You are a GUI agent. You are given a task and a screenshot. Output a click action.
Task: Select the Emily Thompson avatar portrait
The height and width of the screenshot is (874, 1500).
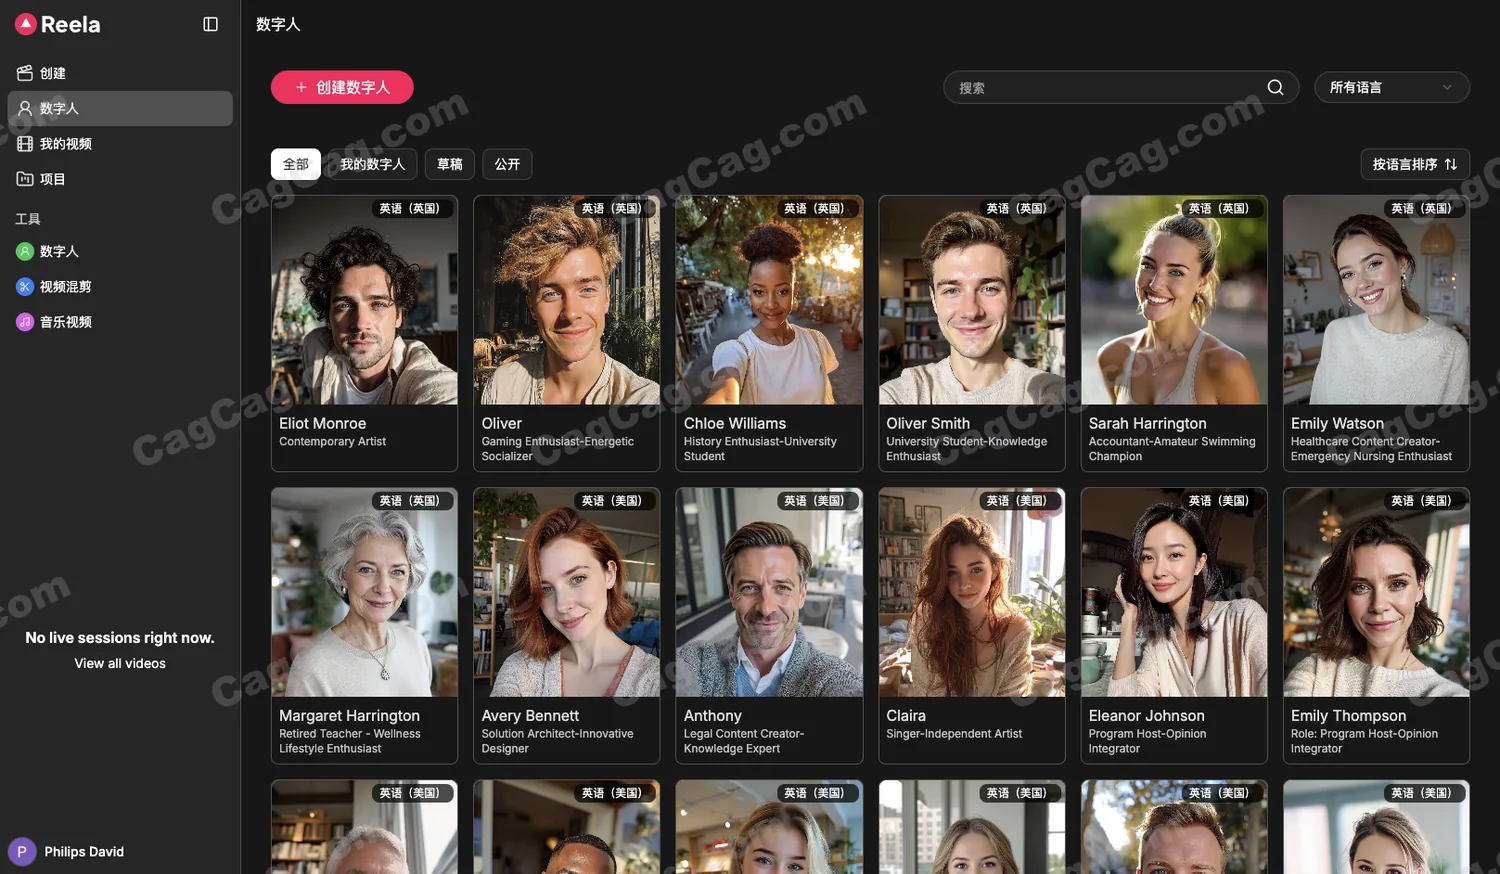pyautogui.click(x=1377, y=592)
